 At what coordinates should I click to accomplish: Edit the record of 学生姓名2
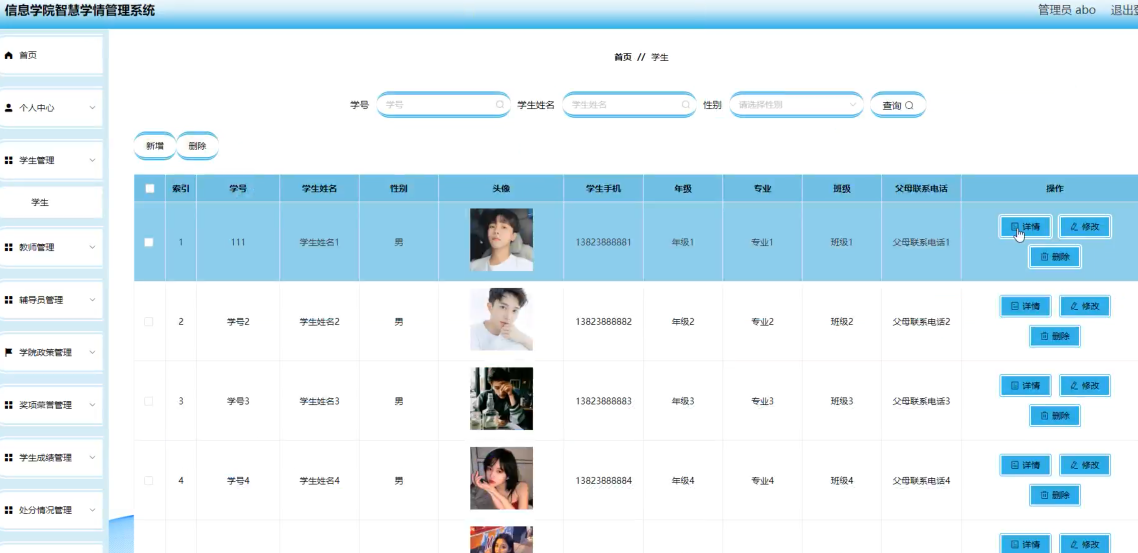pos(1084,306)
